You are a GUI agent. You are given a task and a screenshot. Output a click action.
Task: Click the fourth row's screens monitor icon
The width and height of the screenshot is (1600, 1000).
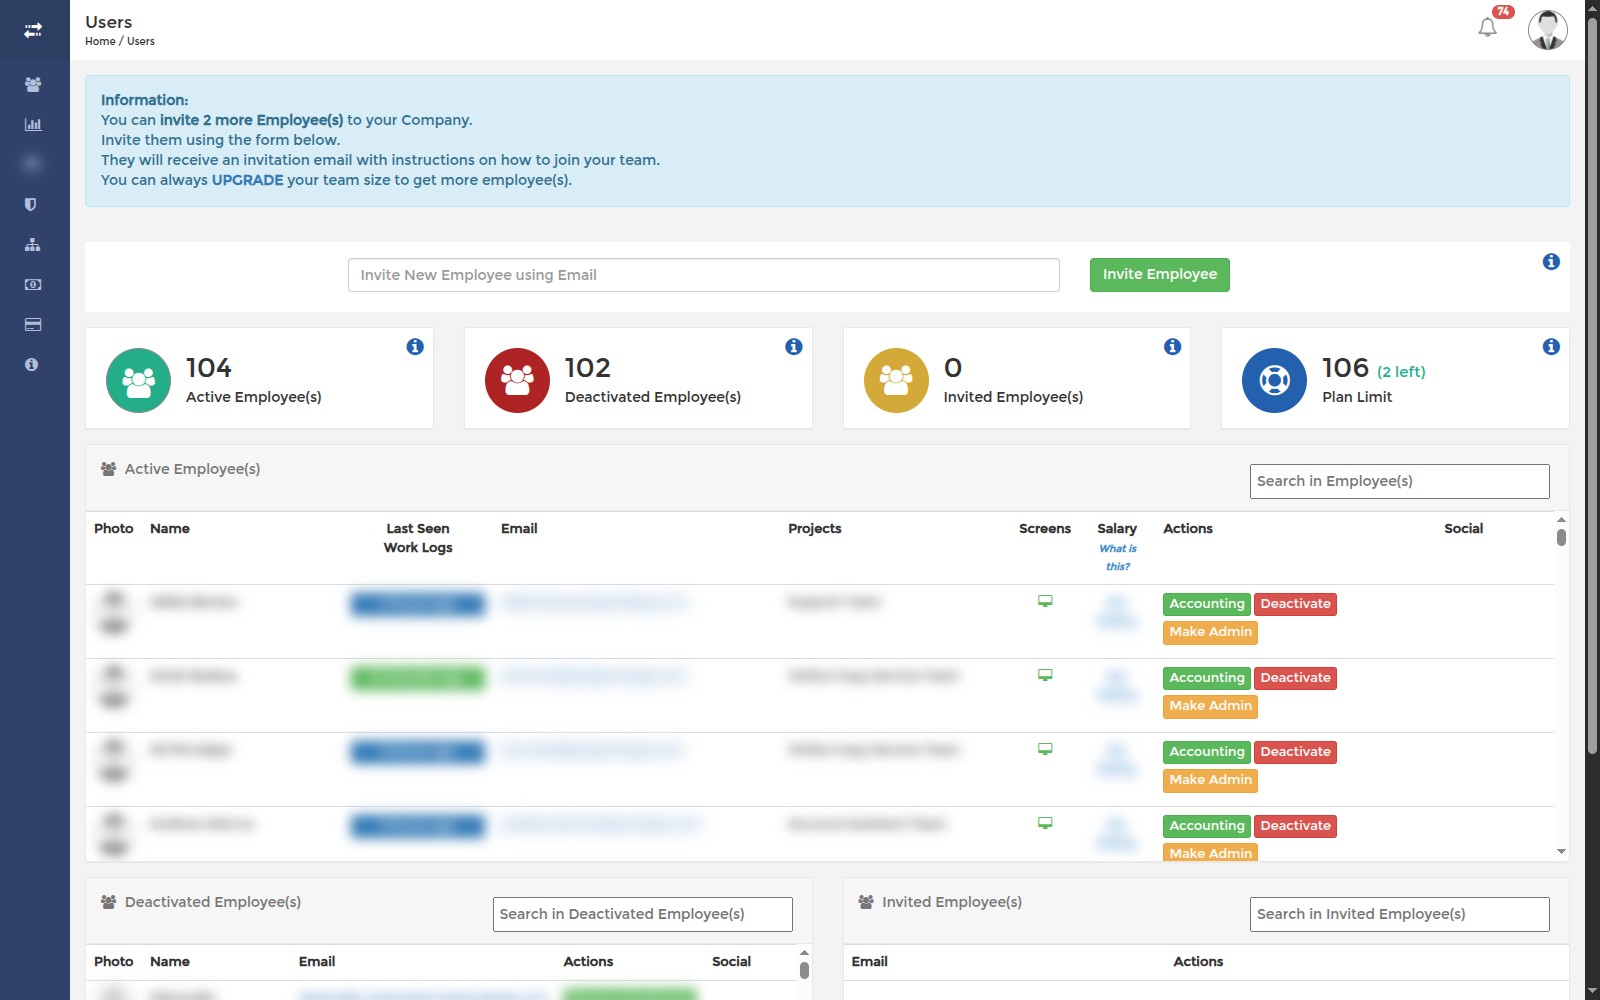click(1045, 823)
